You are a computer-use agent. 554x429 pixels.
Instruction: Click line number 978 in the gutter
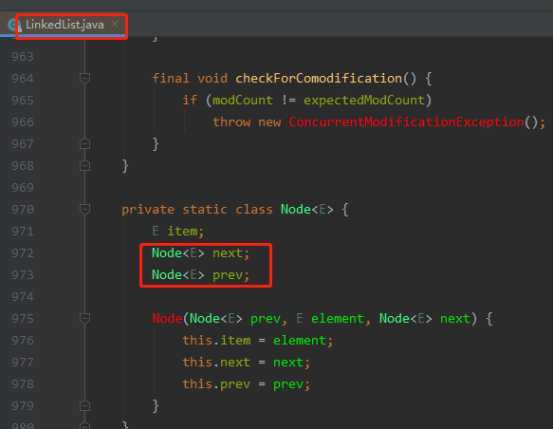[x=22, y=384]
